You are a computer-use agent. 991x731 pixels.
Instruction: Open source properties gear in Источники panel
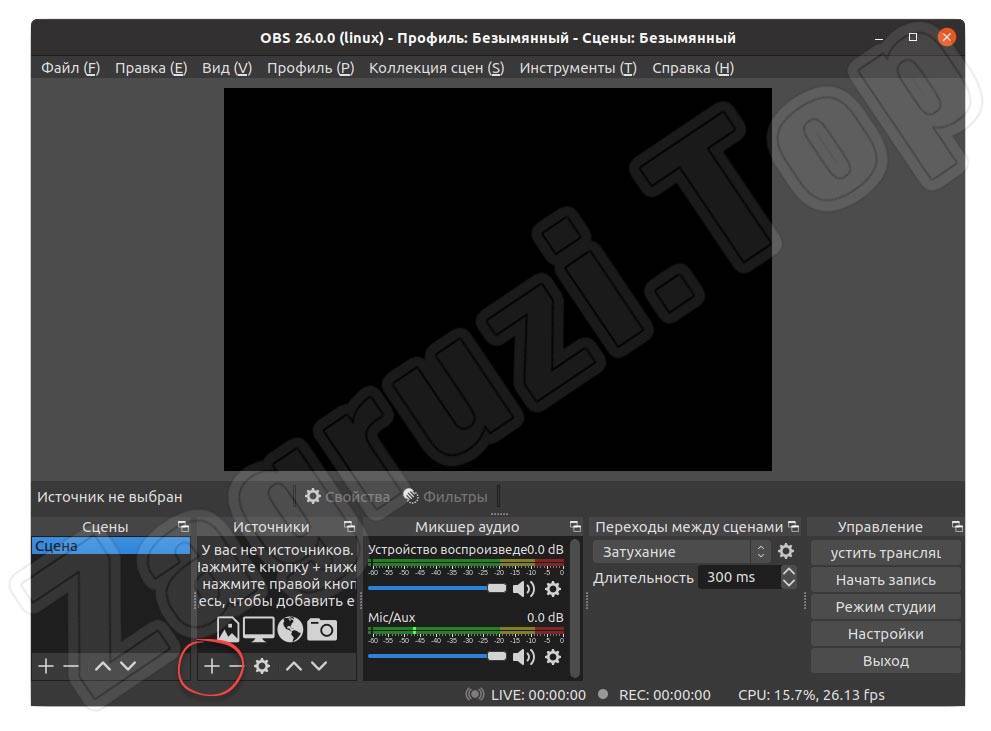pyautogui.click(x=262, y=666)
